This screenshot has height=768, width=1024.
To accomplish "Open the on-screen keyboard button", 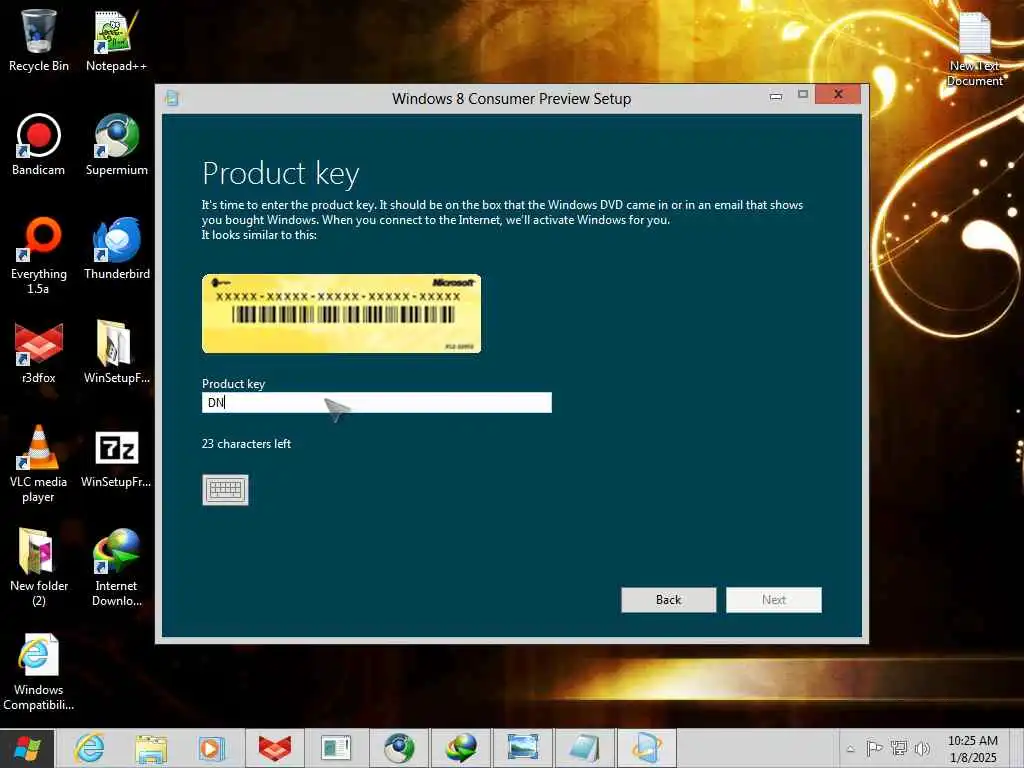I will pos(225,490).
